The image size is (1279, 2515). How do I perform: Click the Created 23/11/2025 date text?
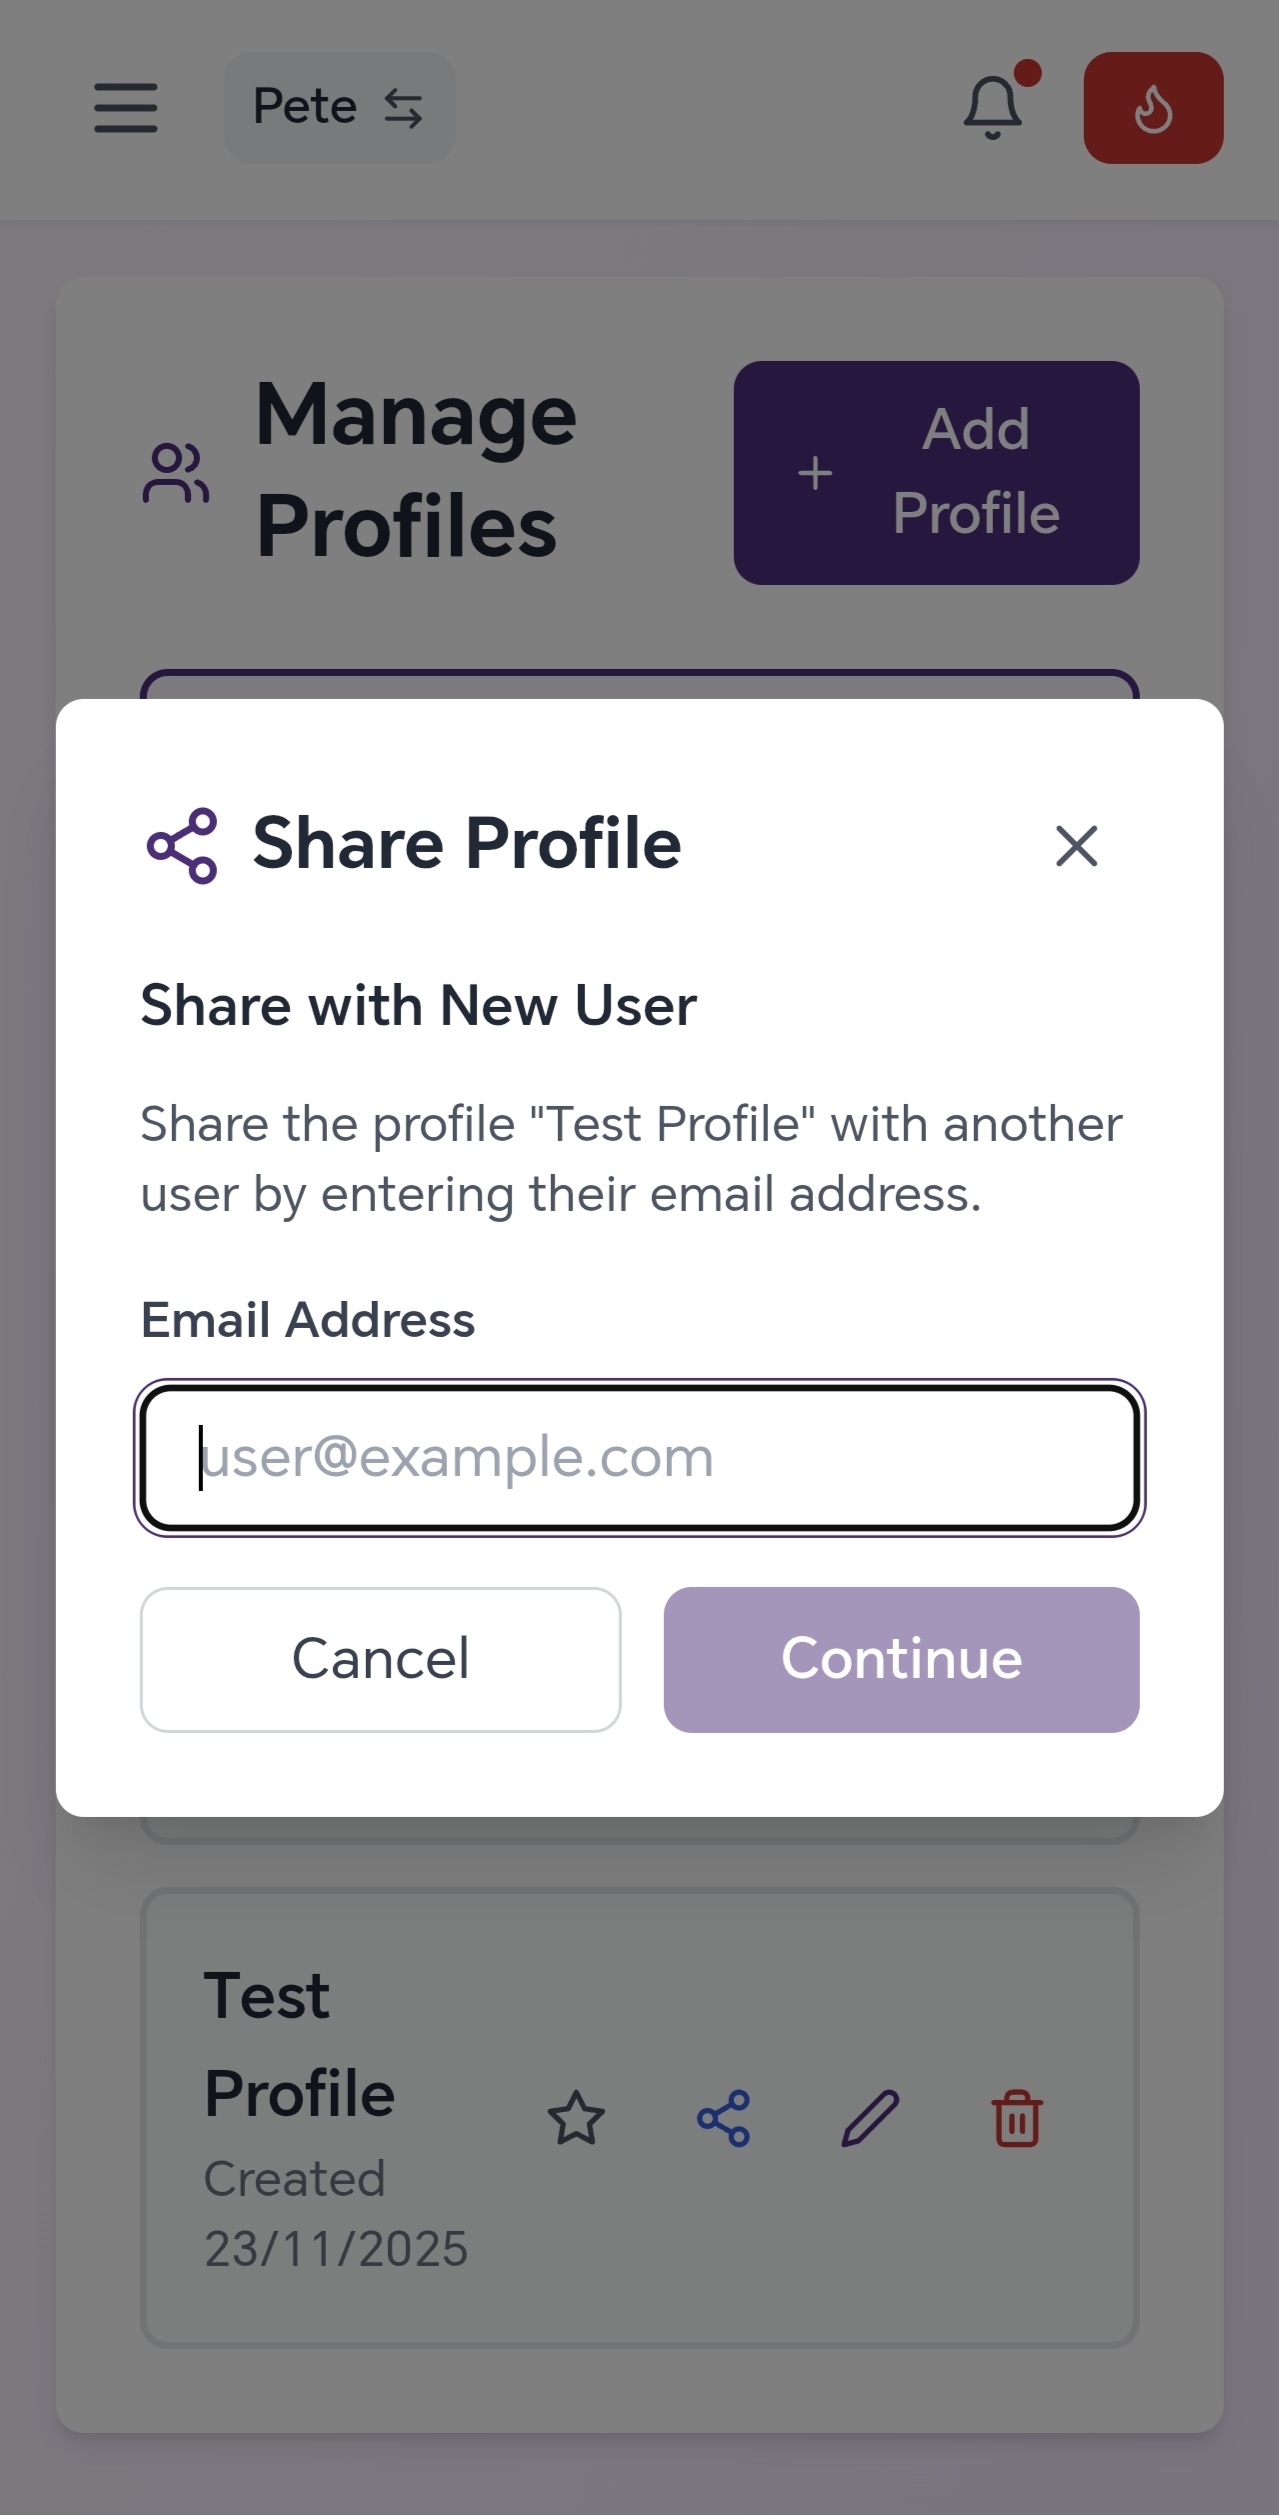point(335,2214)
